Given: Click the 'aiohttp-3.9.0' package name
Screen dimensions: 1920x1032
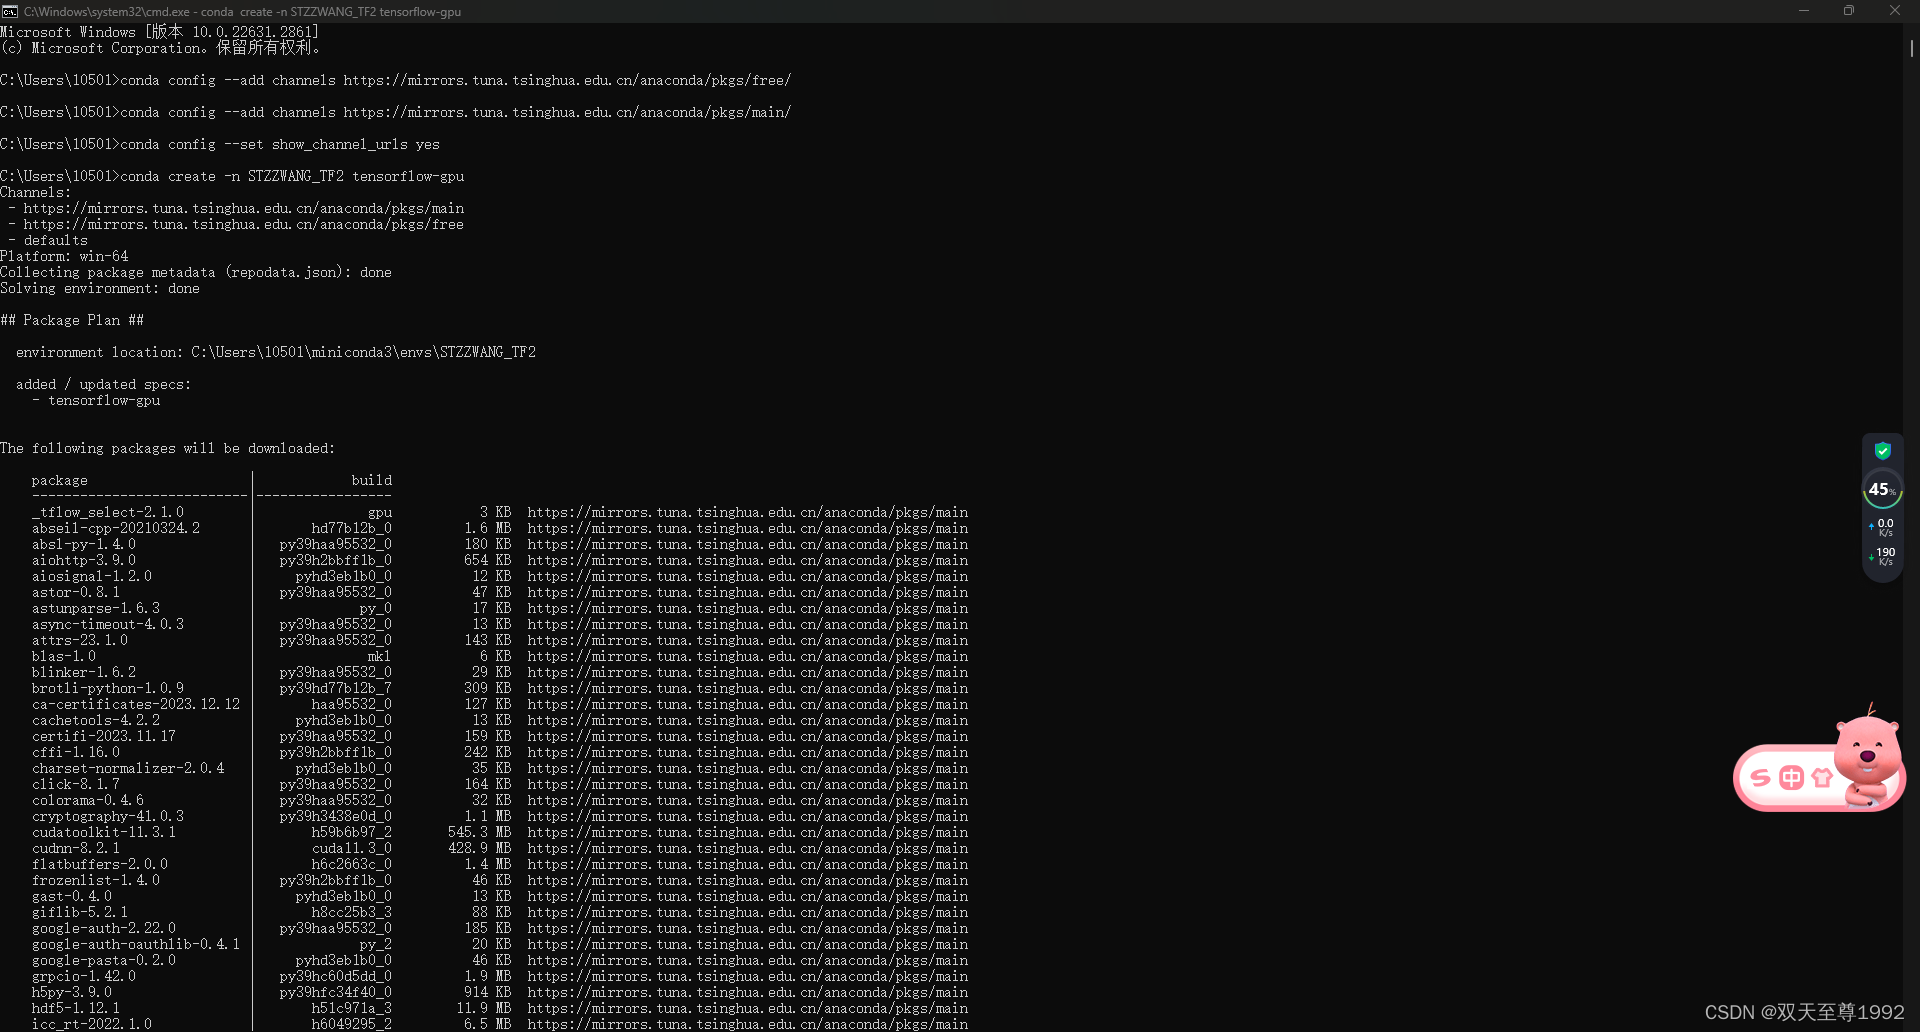Looking at the screenshot, I should pos(84,560).
